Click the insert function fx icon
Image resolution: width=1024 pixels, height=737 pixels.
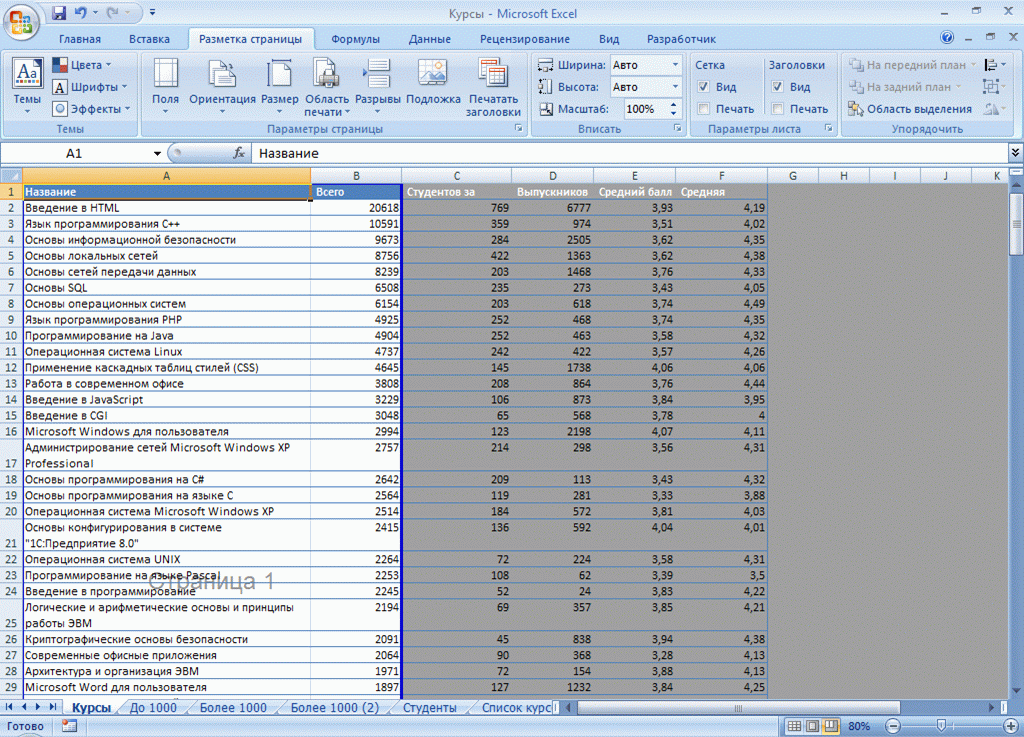(239, 153)
